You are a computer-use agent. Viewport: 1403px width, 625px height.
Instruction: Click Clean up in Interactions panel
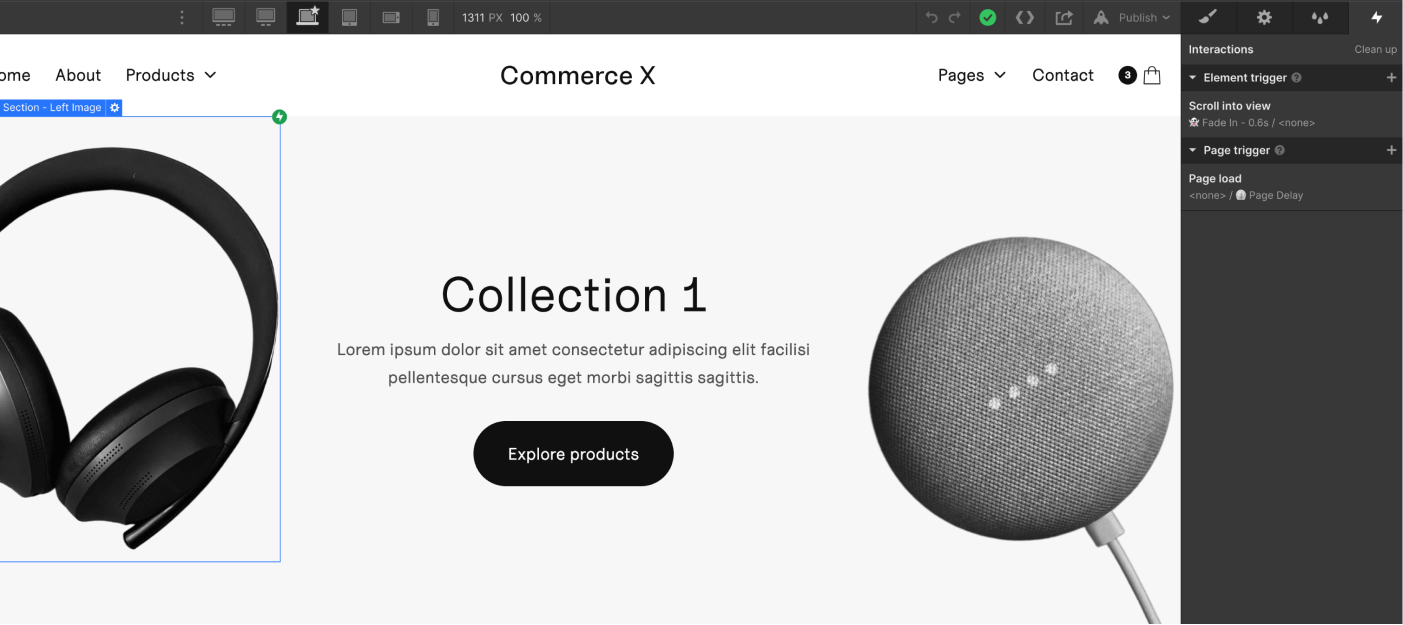(1375, 49)
